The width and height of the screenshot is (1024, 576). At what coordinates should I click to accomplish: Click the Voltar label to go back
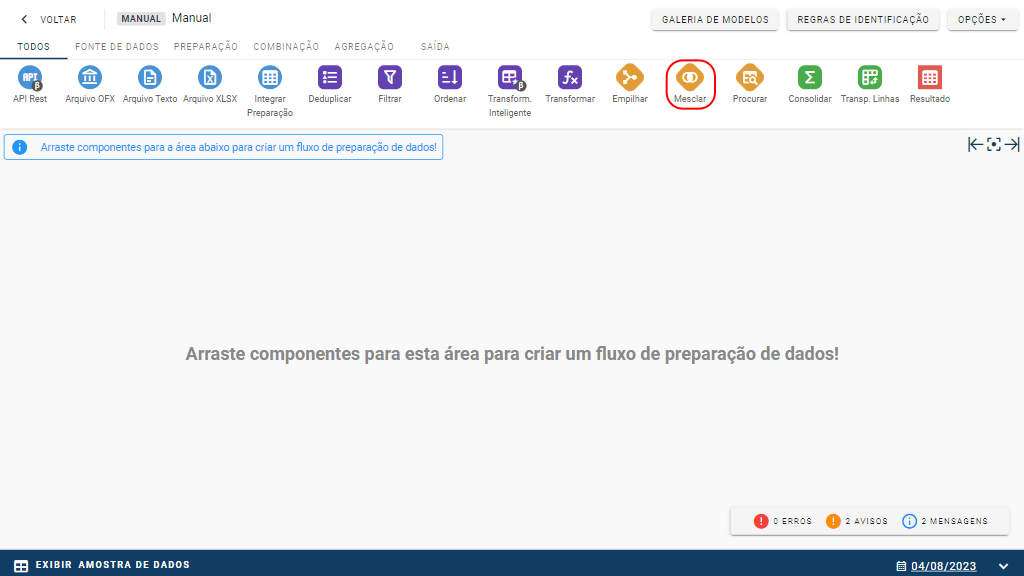coord(58,20)
